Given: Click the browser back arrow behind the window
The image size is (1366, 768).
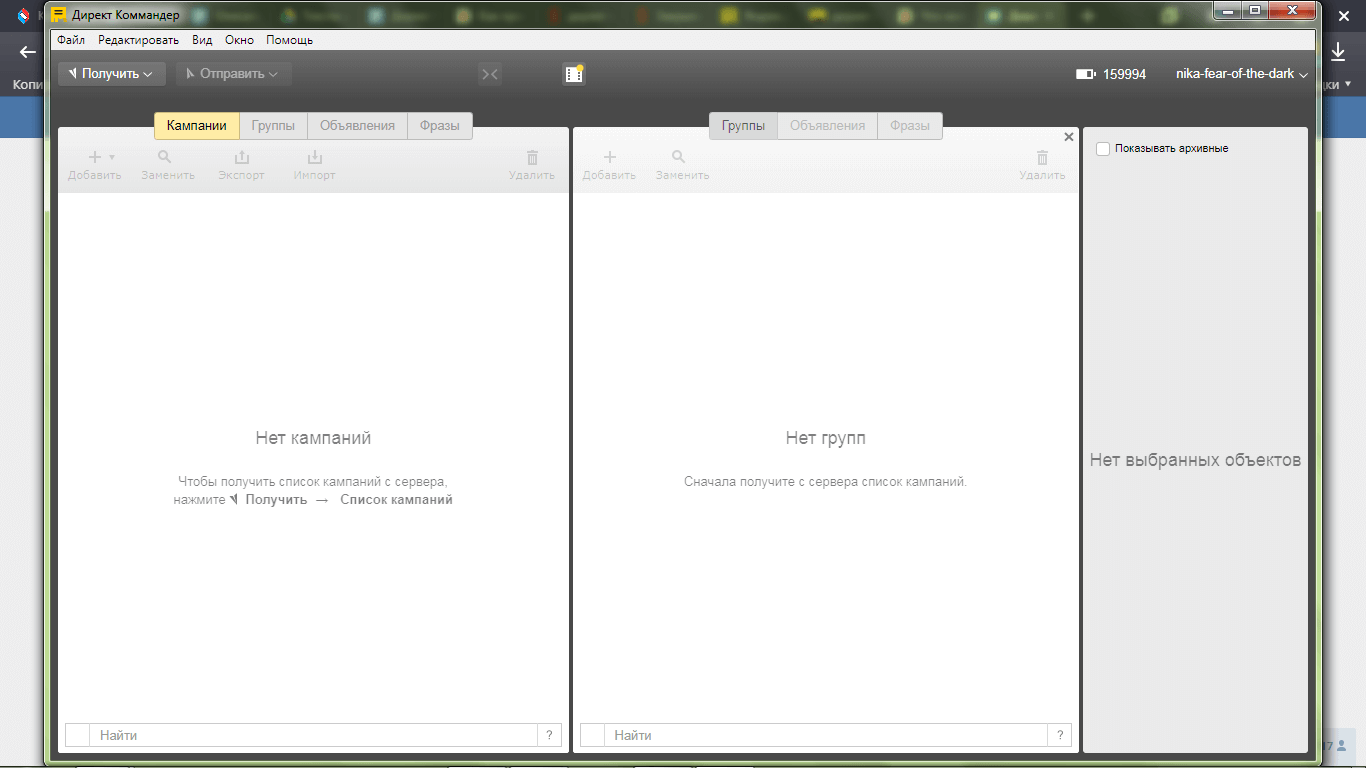Looking at the screenshot, I should click(x=27, y=52).
